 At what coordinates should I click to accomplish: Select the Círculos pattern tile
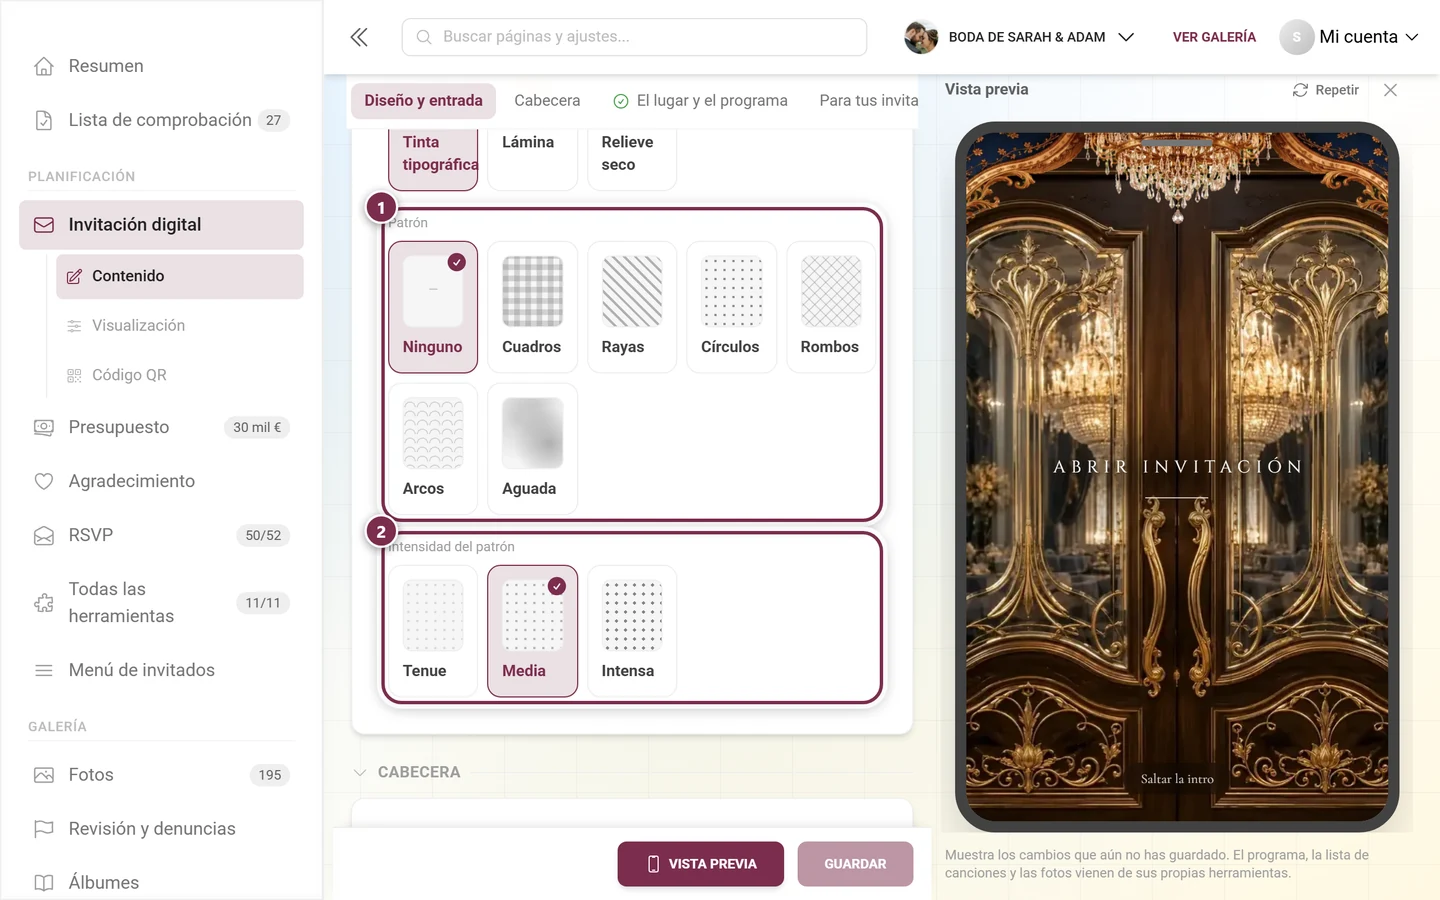pyautogui.click(x=732, y=307)
